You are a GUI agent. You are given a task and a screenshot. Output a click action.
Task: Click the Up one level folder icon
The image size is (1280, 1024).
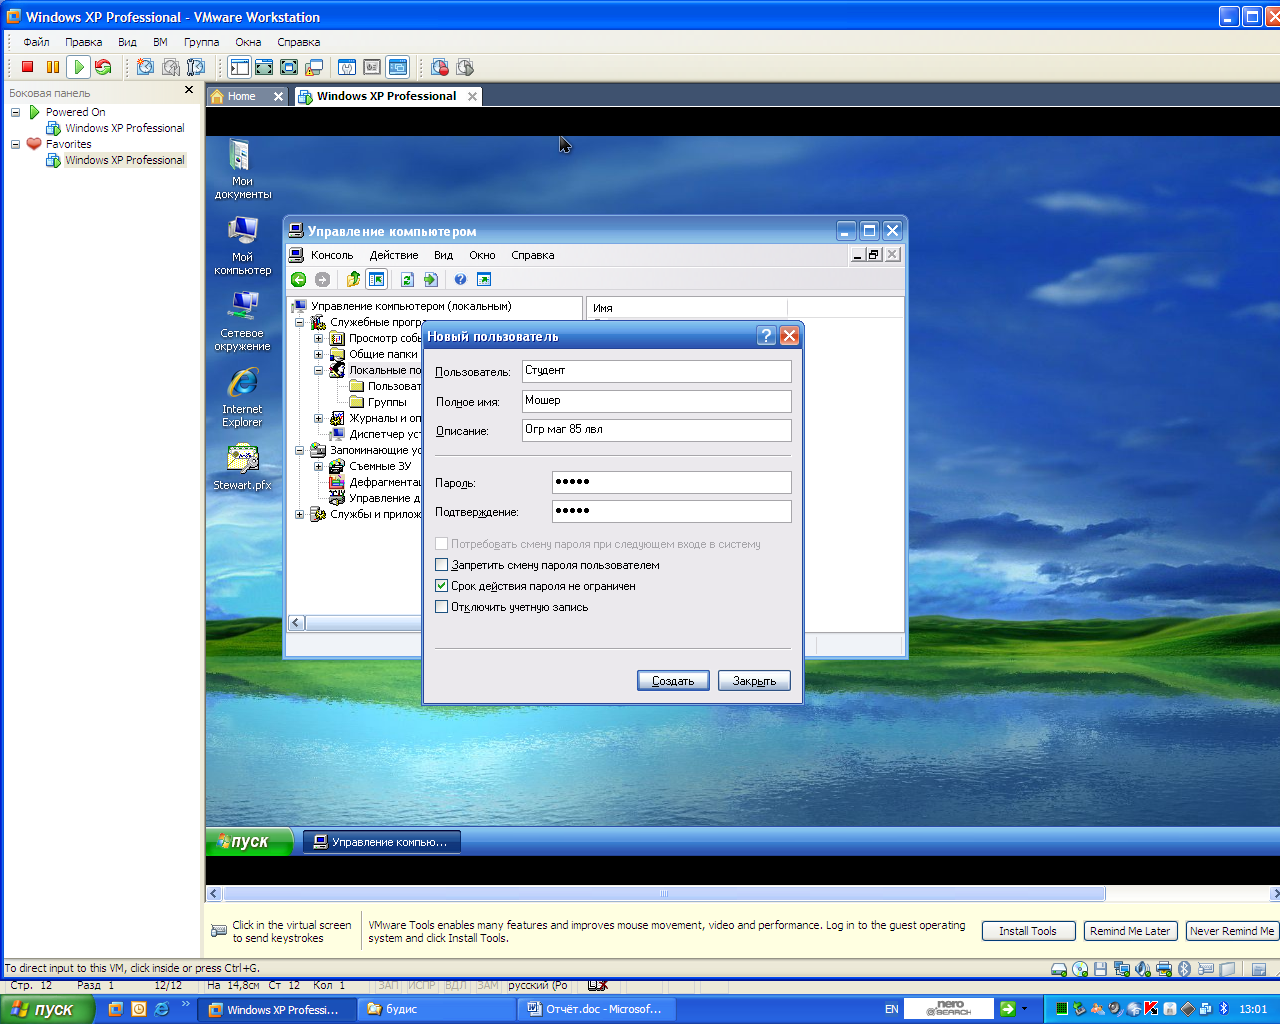(353, 279)
